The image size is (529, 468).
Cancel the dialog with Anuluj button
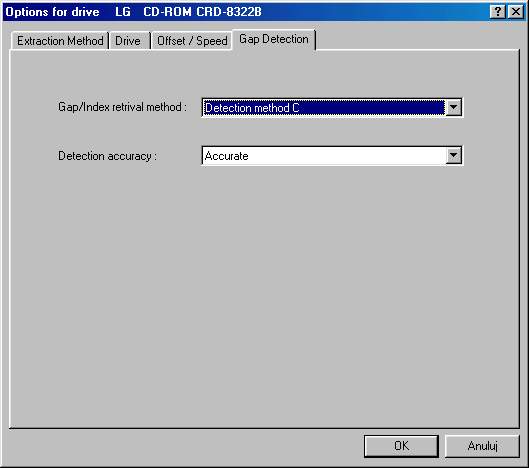[482, 446]
